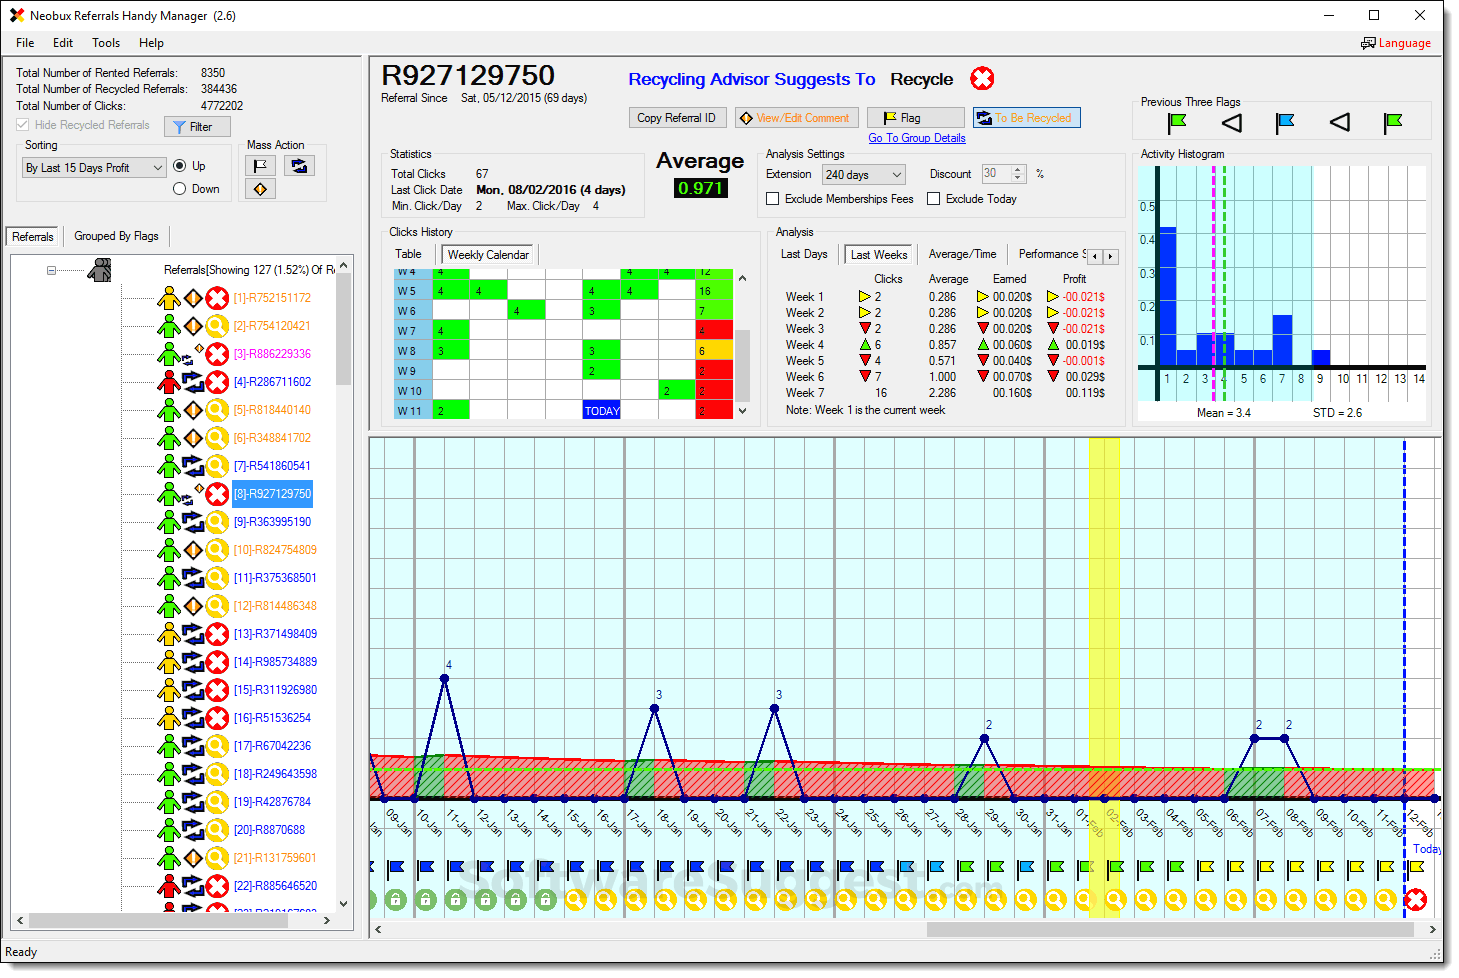Open the Tools menu

[106, 43]
